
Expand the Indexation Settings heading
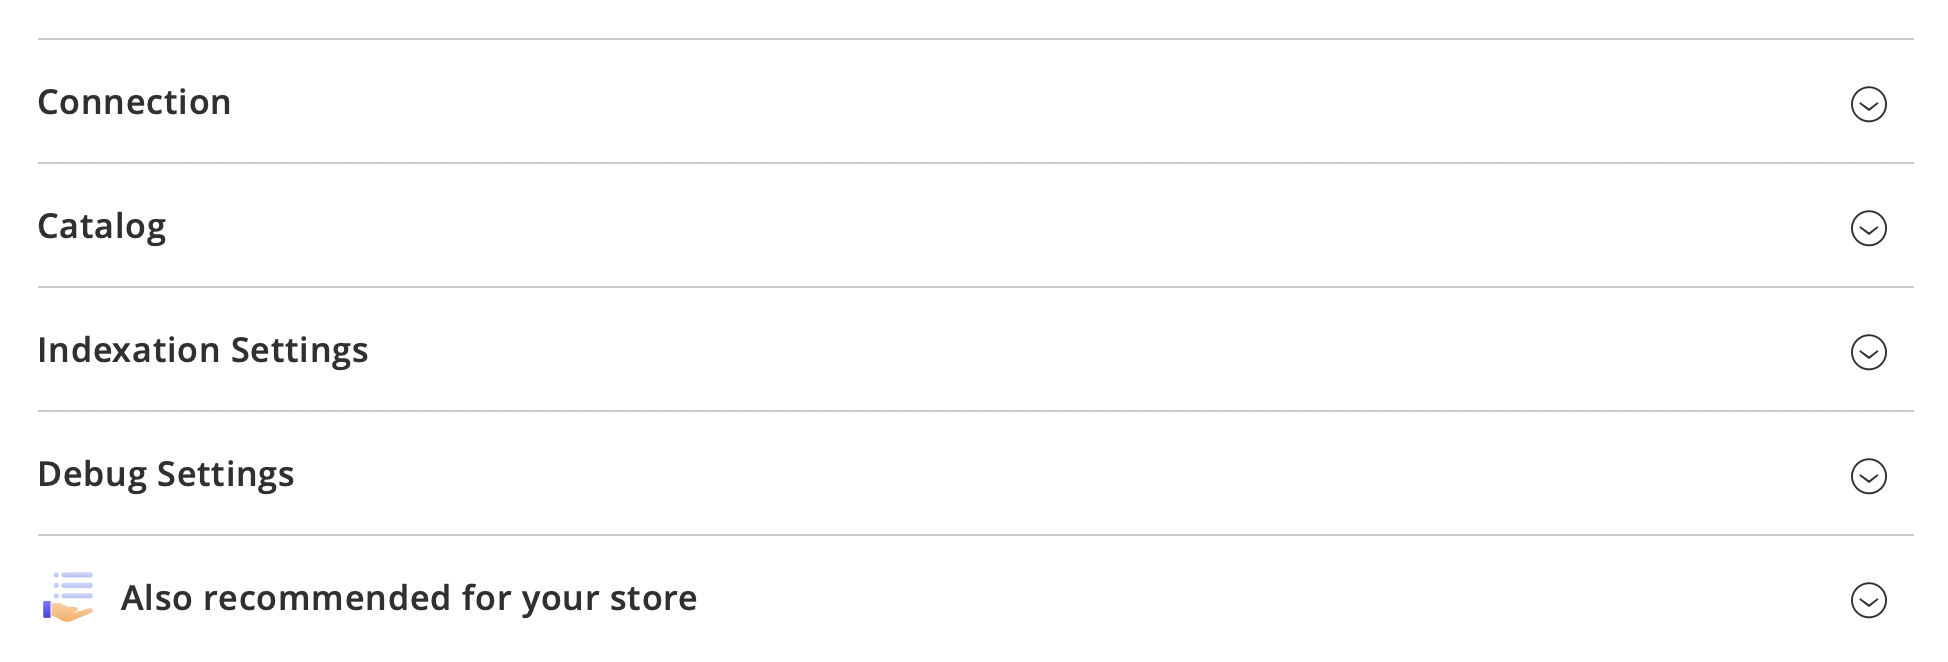coord(203,350)
